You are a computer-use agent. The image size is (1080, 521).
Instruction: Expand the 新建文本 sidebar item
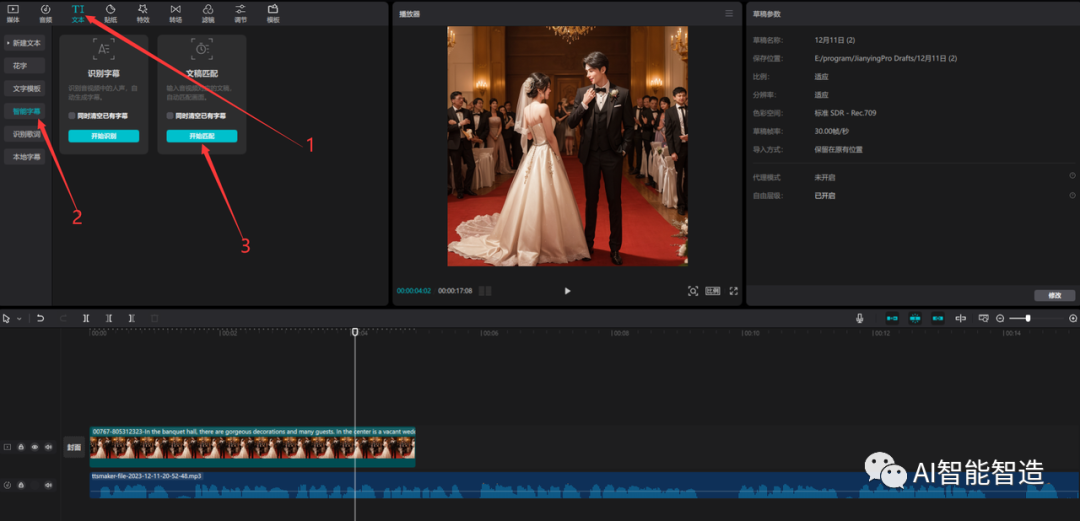[x=25, y=43]
